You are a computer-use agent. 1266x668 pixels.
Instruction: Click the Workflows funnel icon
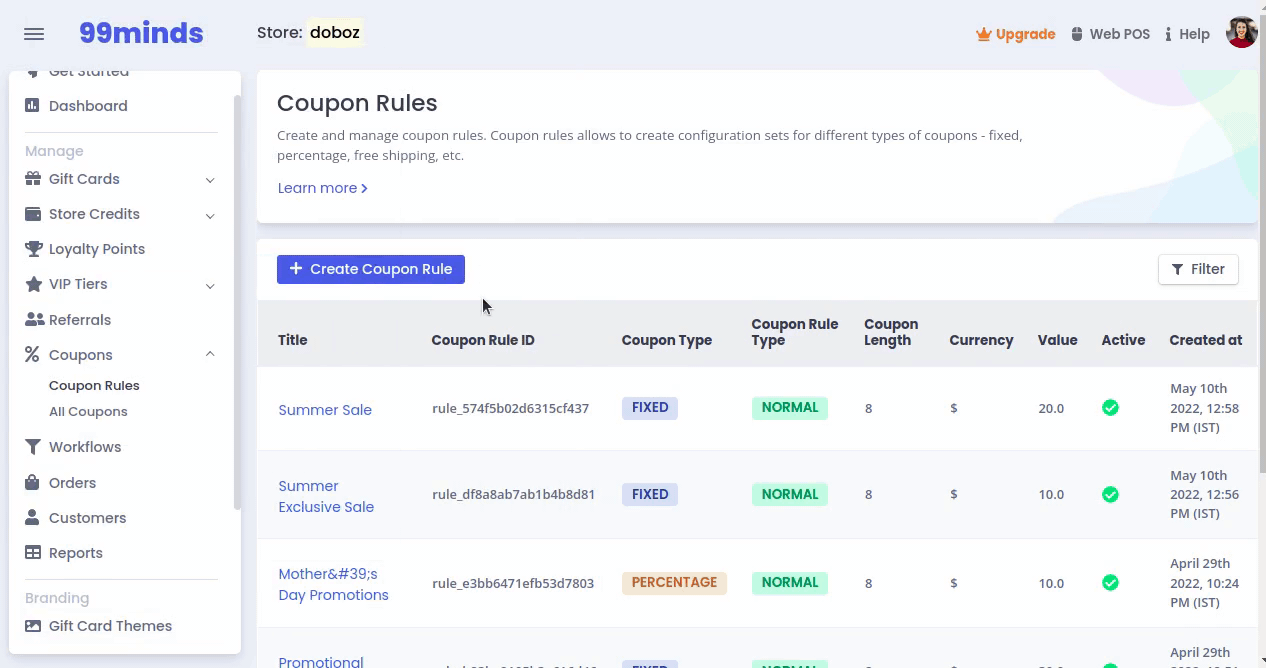pos(33,447)
